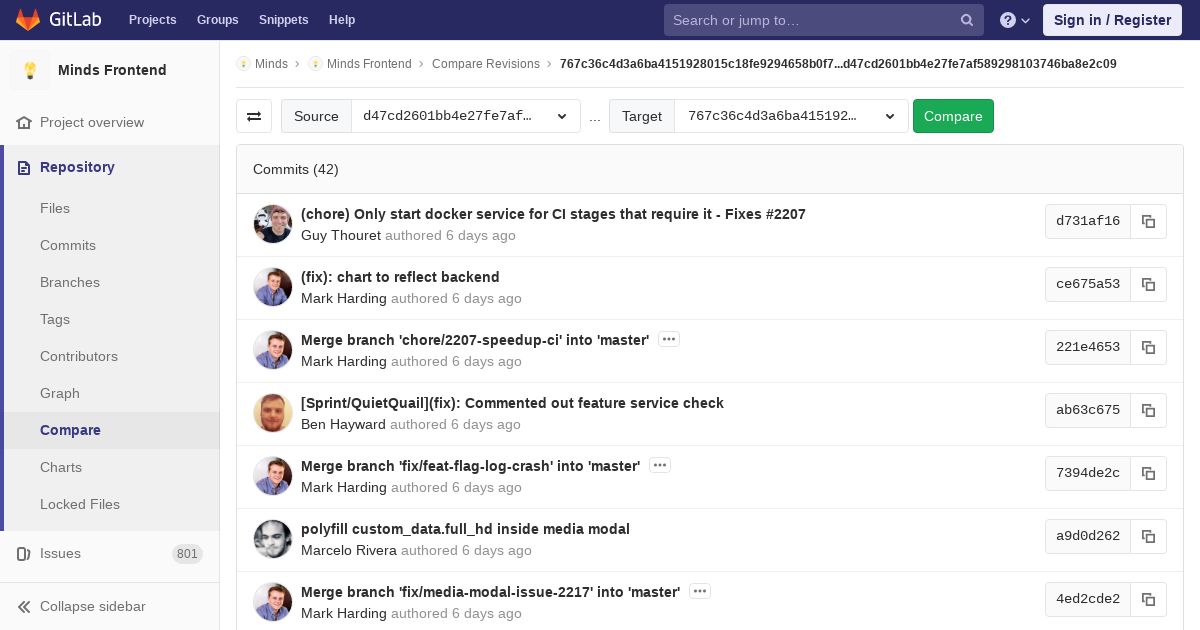Open the Commits sidebar item
Image resolution: width=1200 pixels, height=630 pixels.
[68, 245]
